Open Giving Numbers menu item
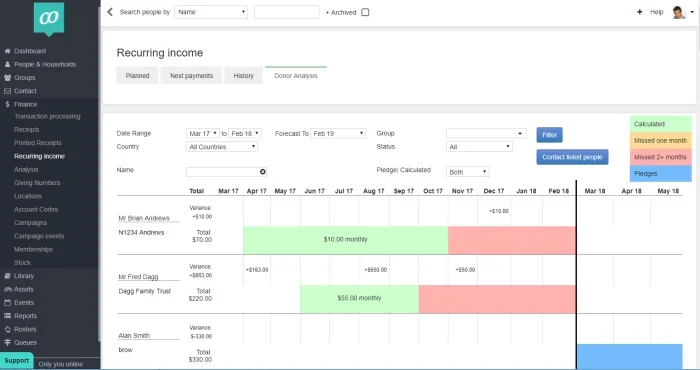 coord(37,183)
